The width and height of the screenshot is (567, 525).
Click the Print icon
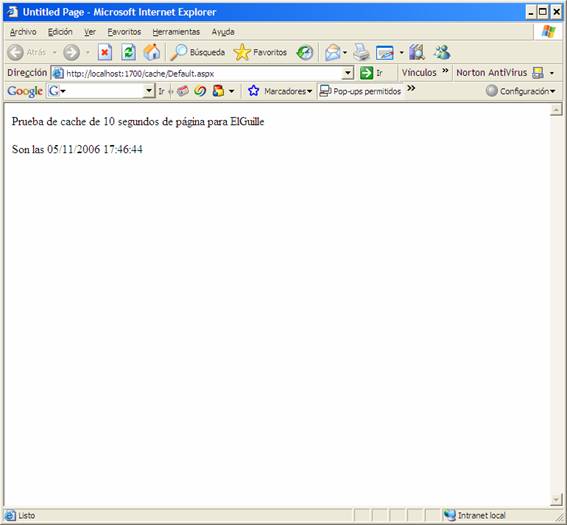pyautogui.click(x=361, y=52)
